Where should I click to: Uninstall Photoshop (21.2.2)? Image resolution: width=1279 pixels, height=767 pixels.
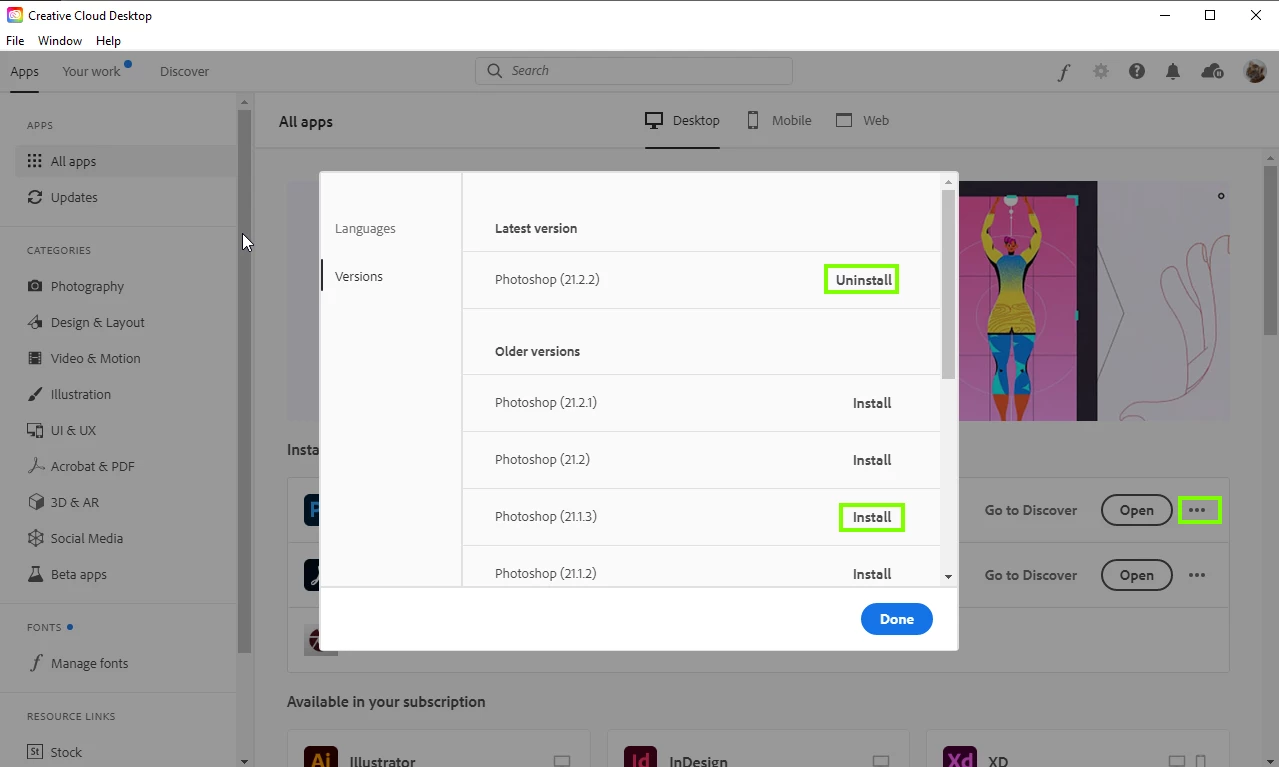tap(863, 280)
